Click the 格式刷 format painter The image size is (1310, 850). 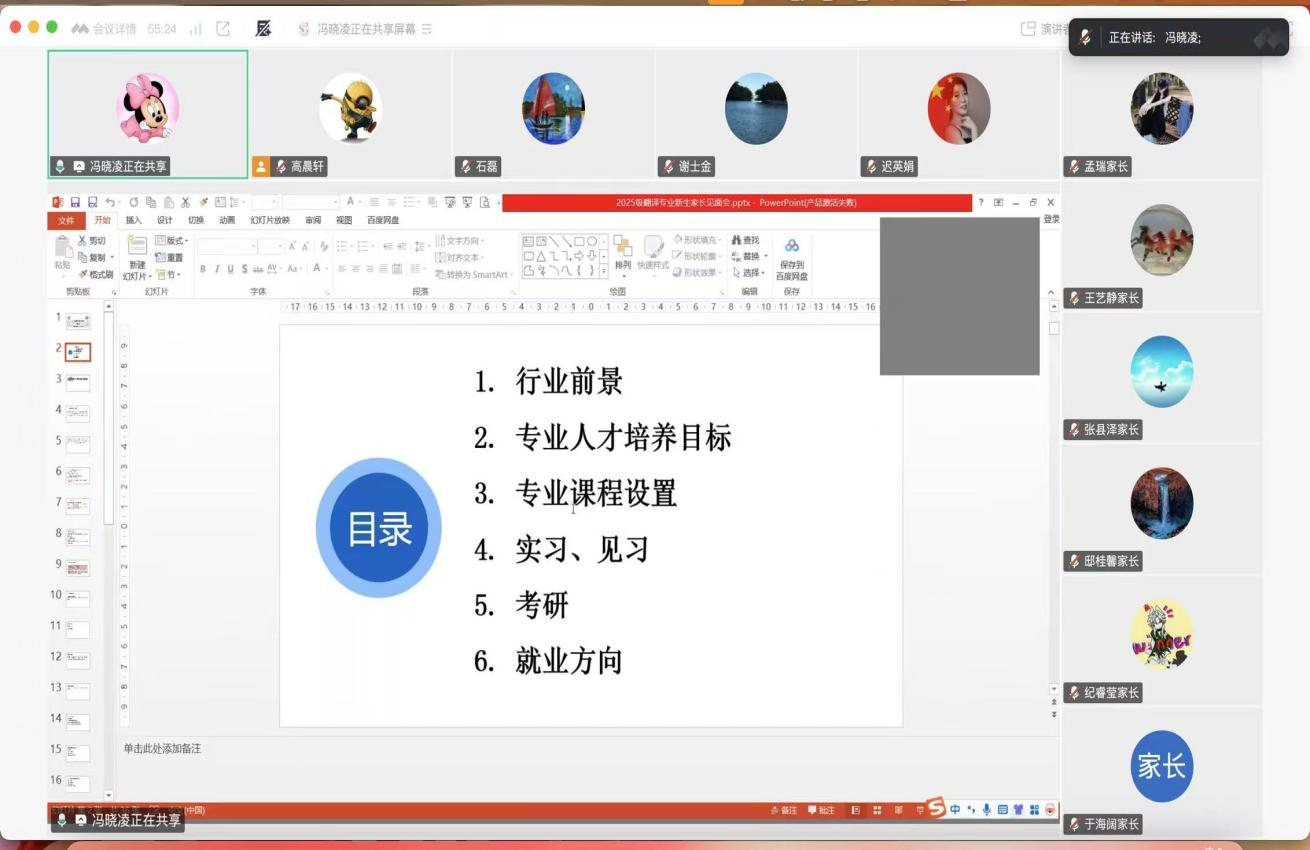[x=95, y=274]
